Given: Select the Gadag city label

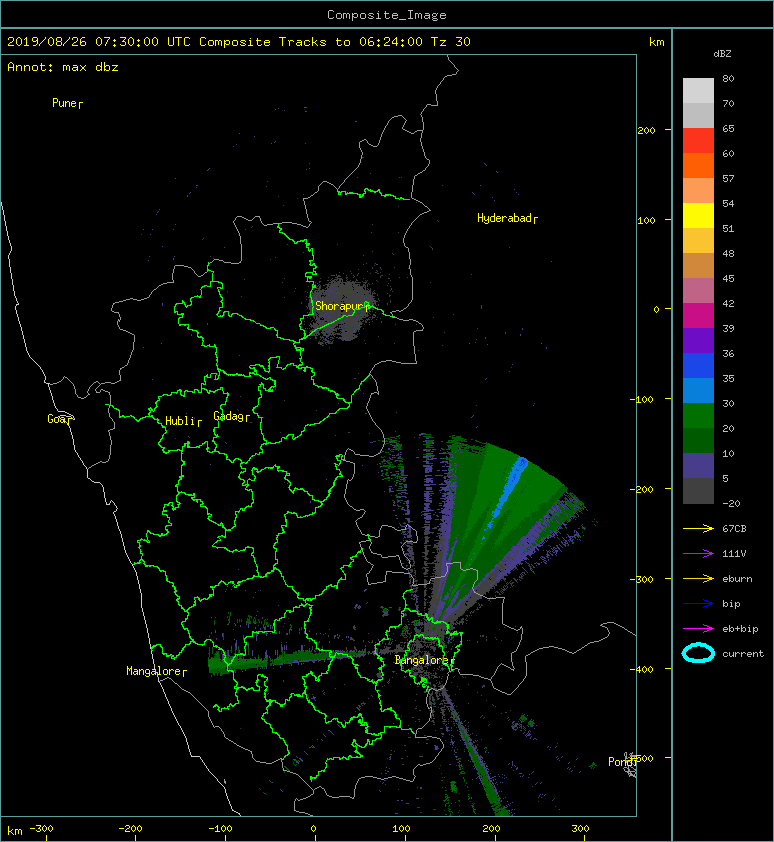Looking at the screenshot, I should click(x=232, y=416).
